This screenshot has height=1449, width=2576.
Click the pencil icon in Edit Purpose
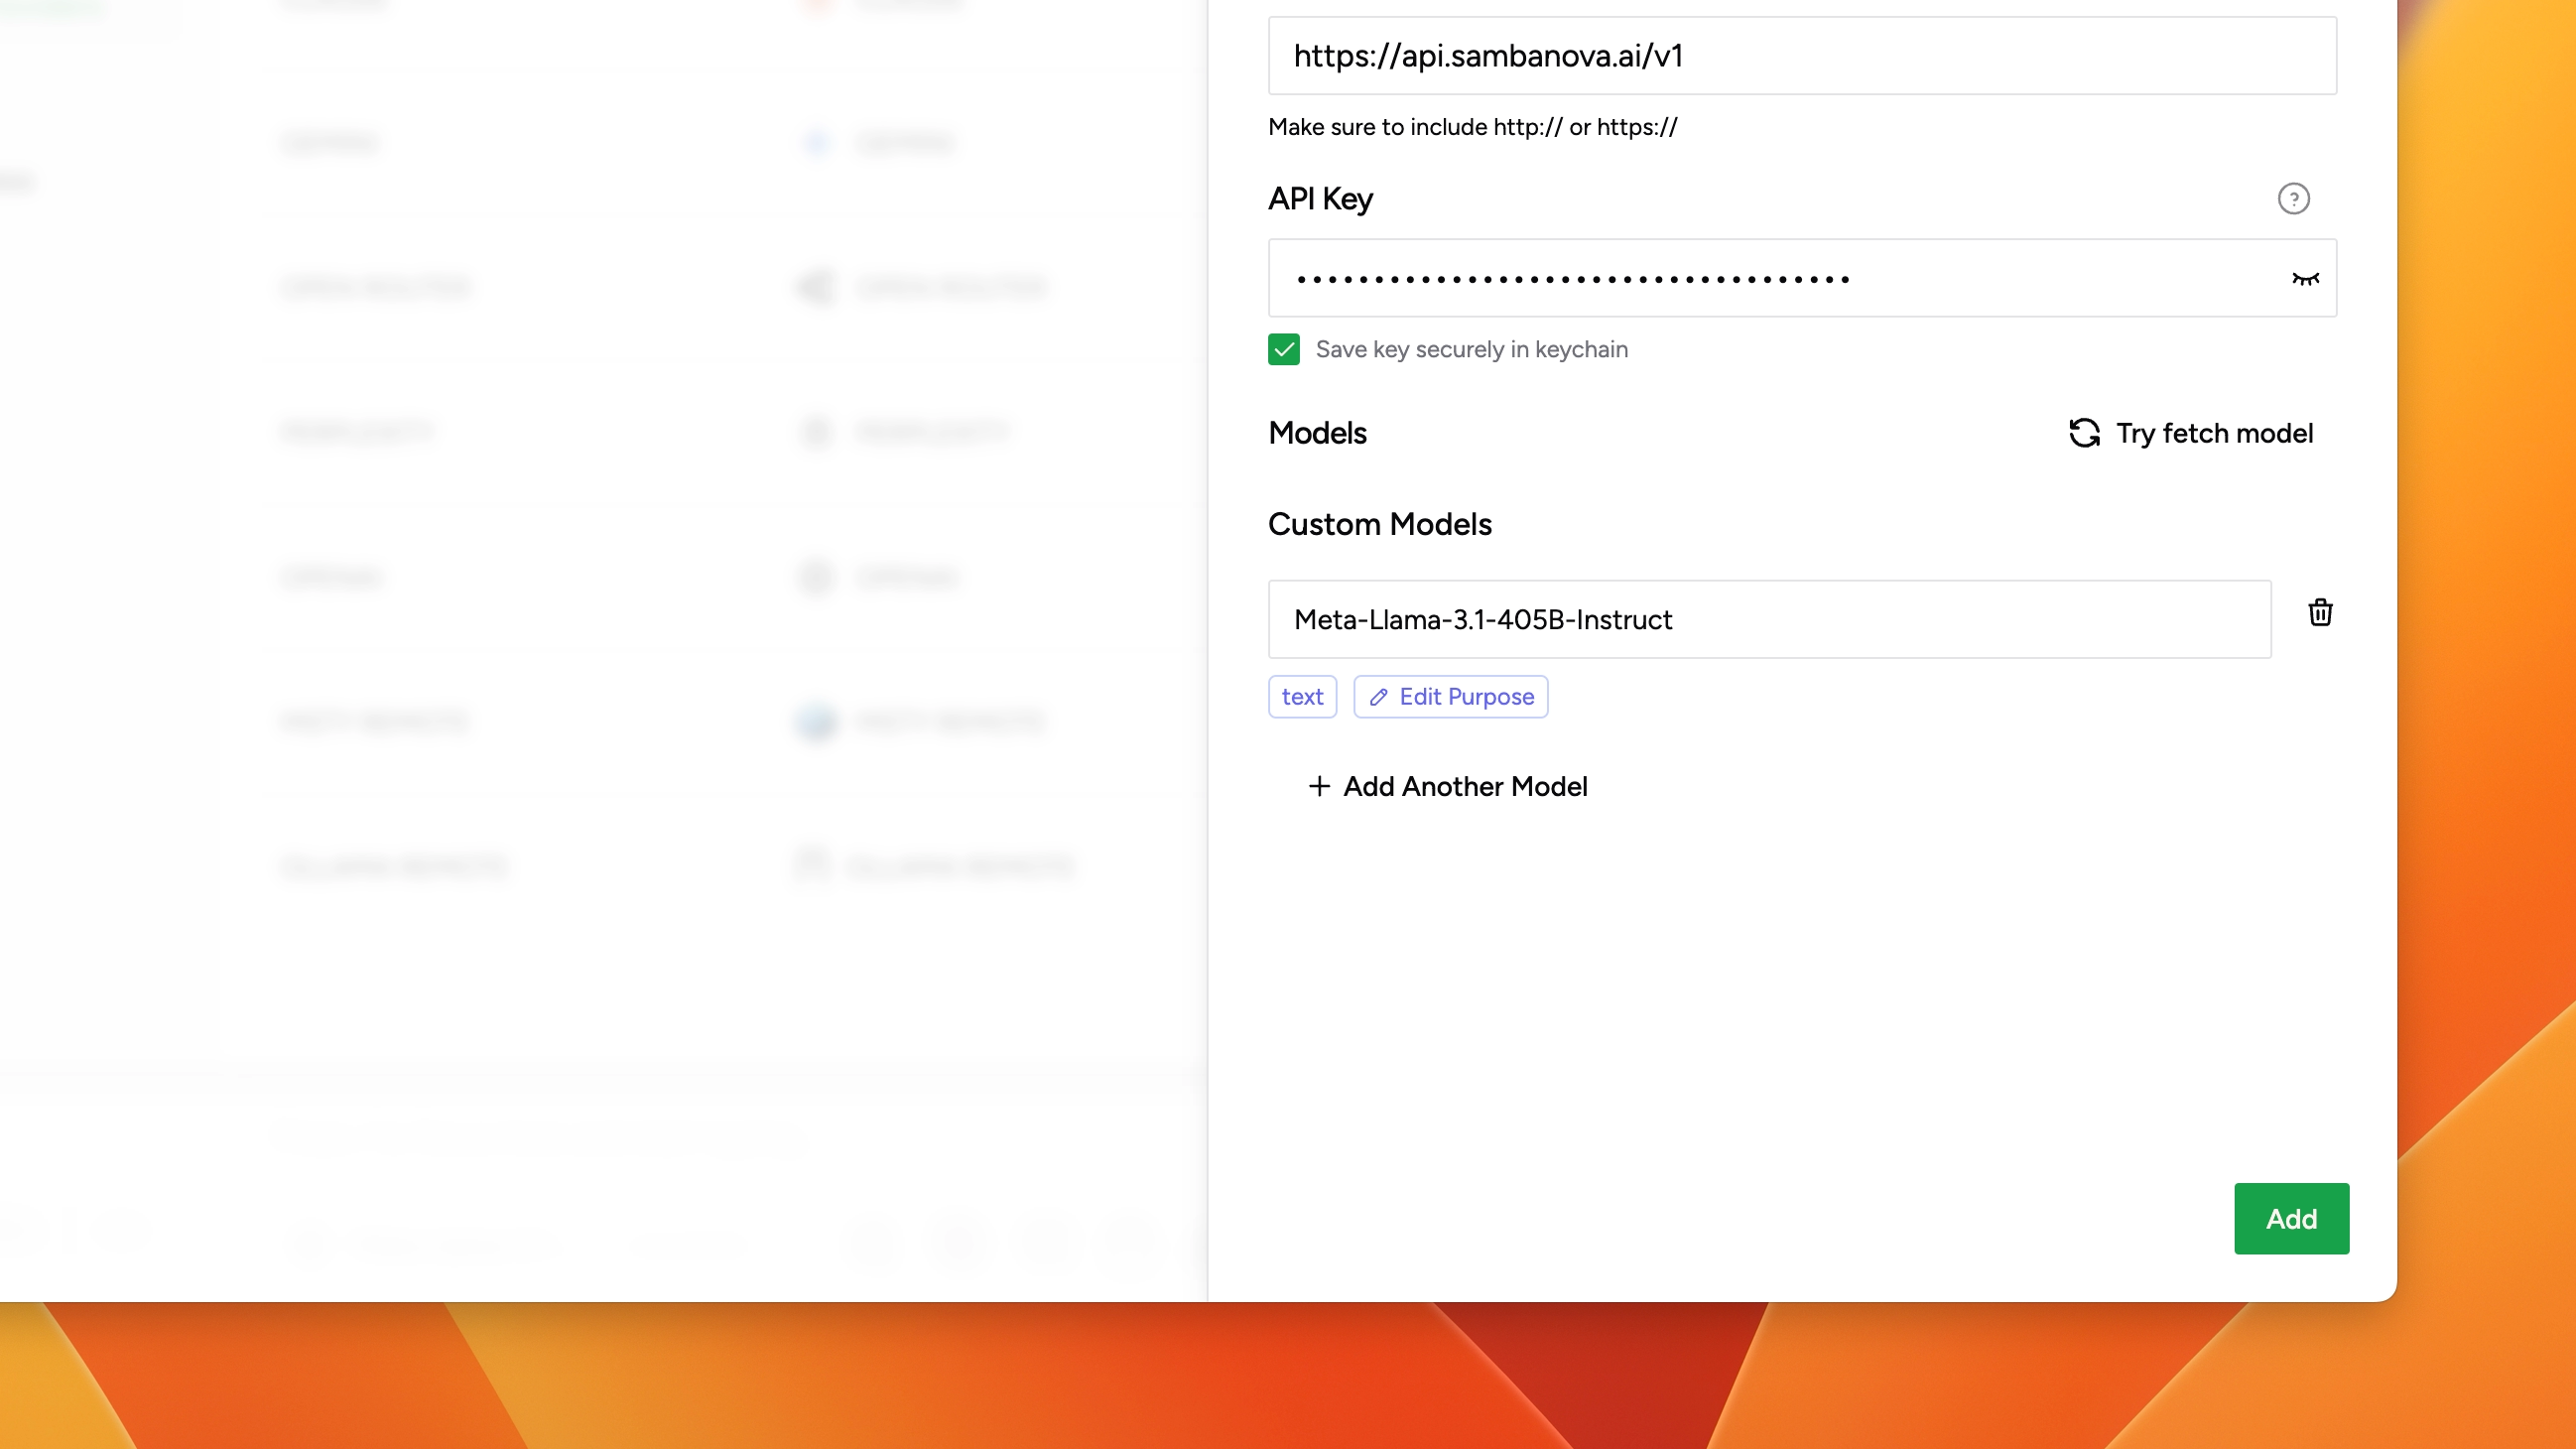(x=1378, y=697)
